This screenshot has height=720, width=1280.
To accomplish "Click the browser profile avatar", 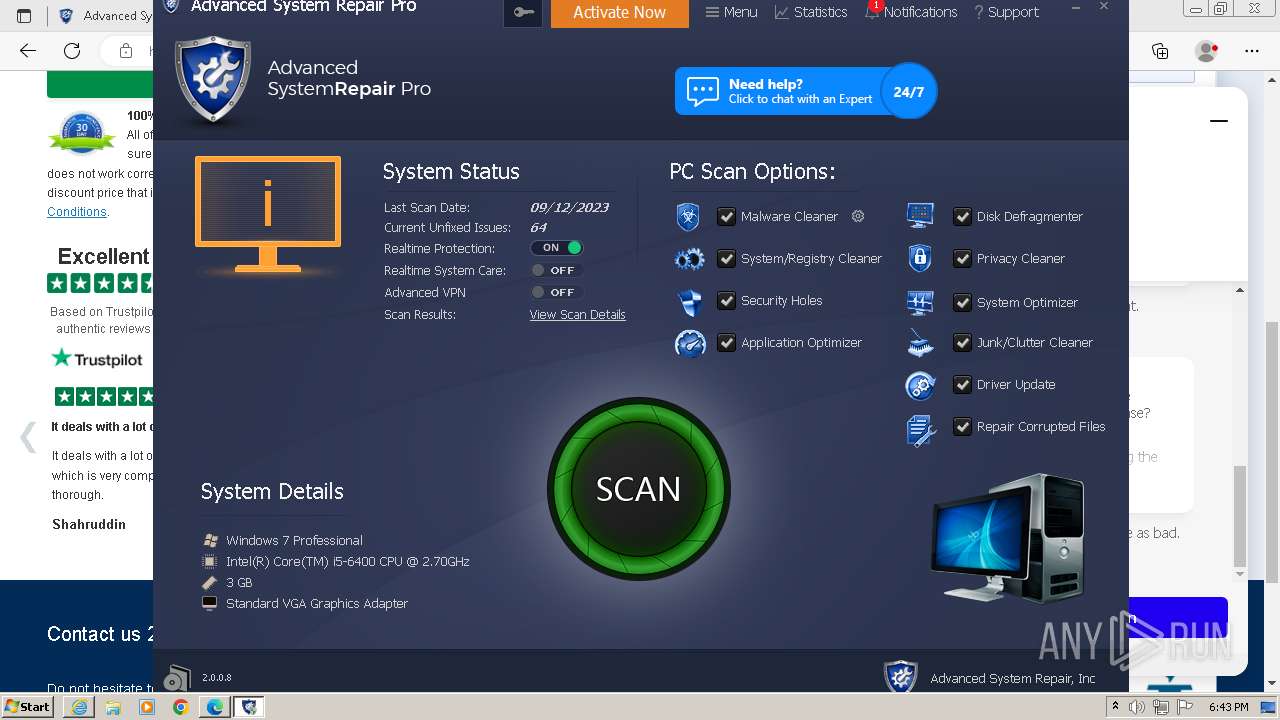I will pos(1207,50).
